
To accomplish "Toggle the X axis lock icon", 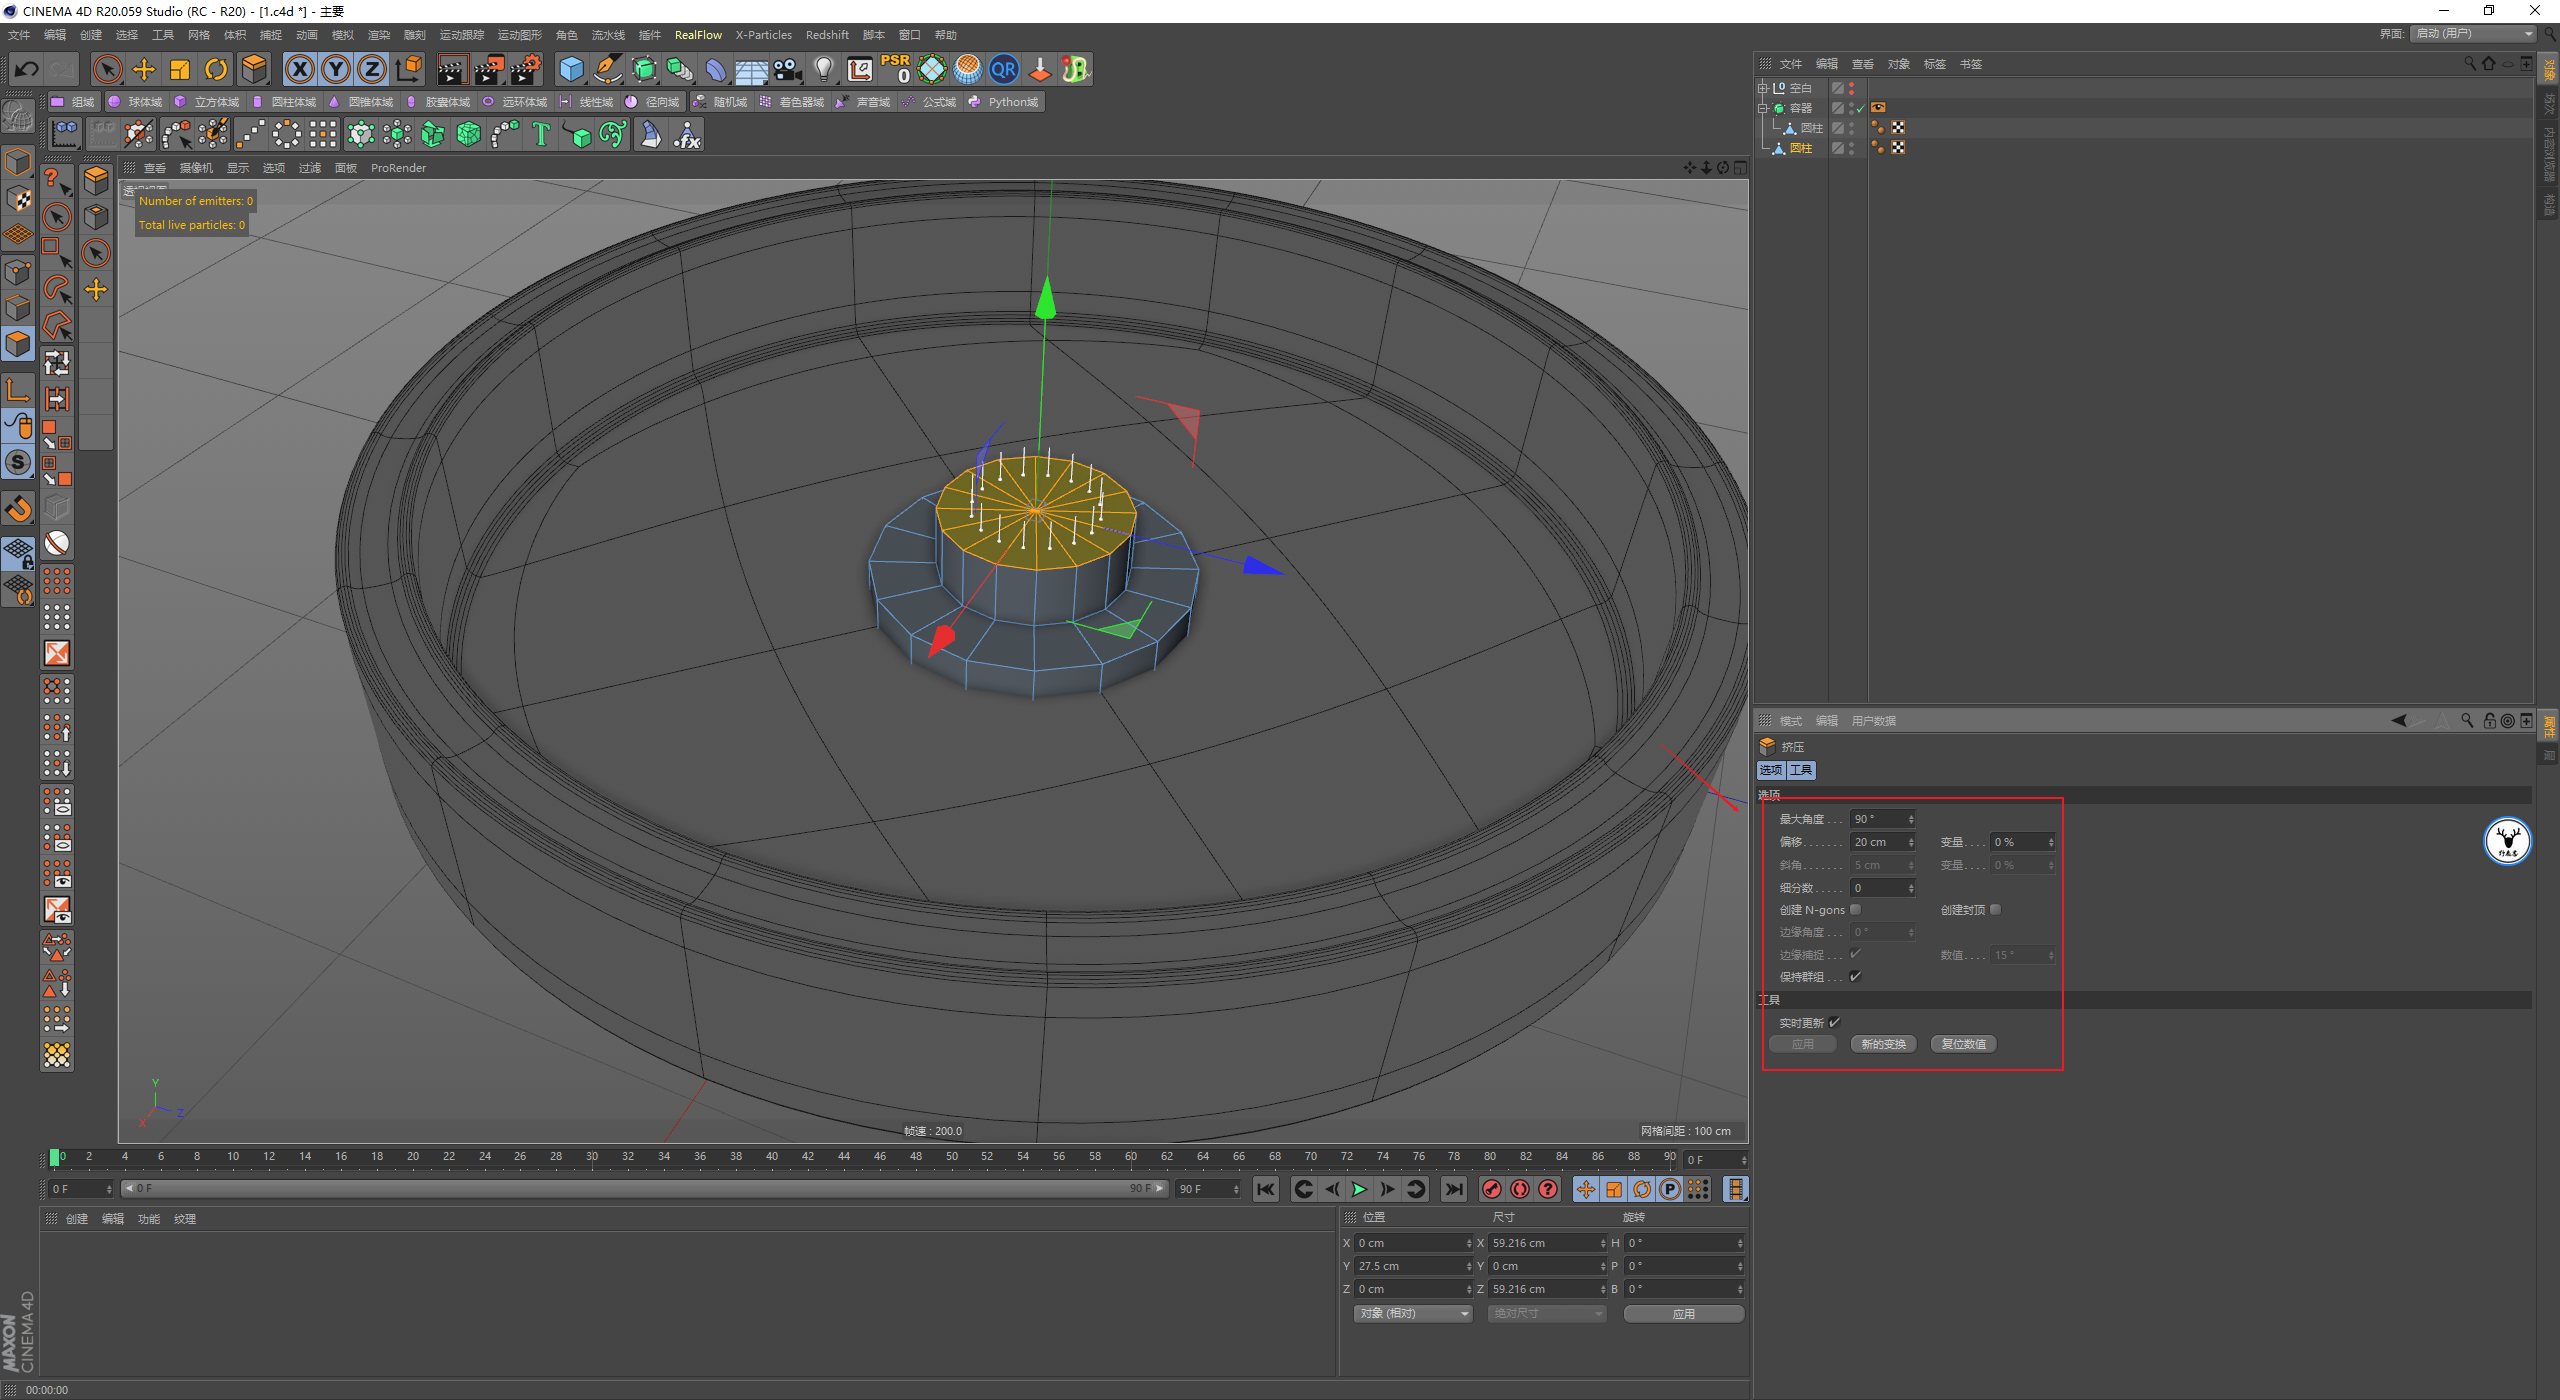I will coord(299,69).
